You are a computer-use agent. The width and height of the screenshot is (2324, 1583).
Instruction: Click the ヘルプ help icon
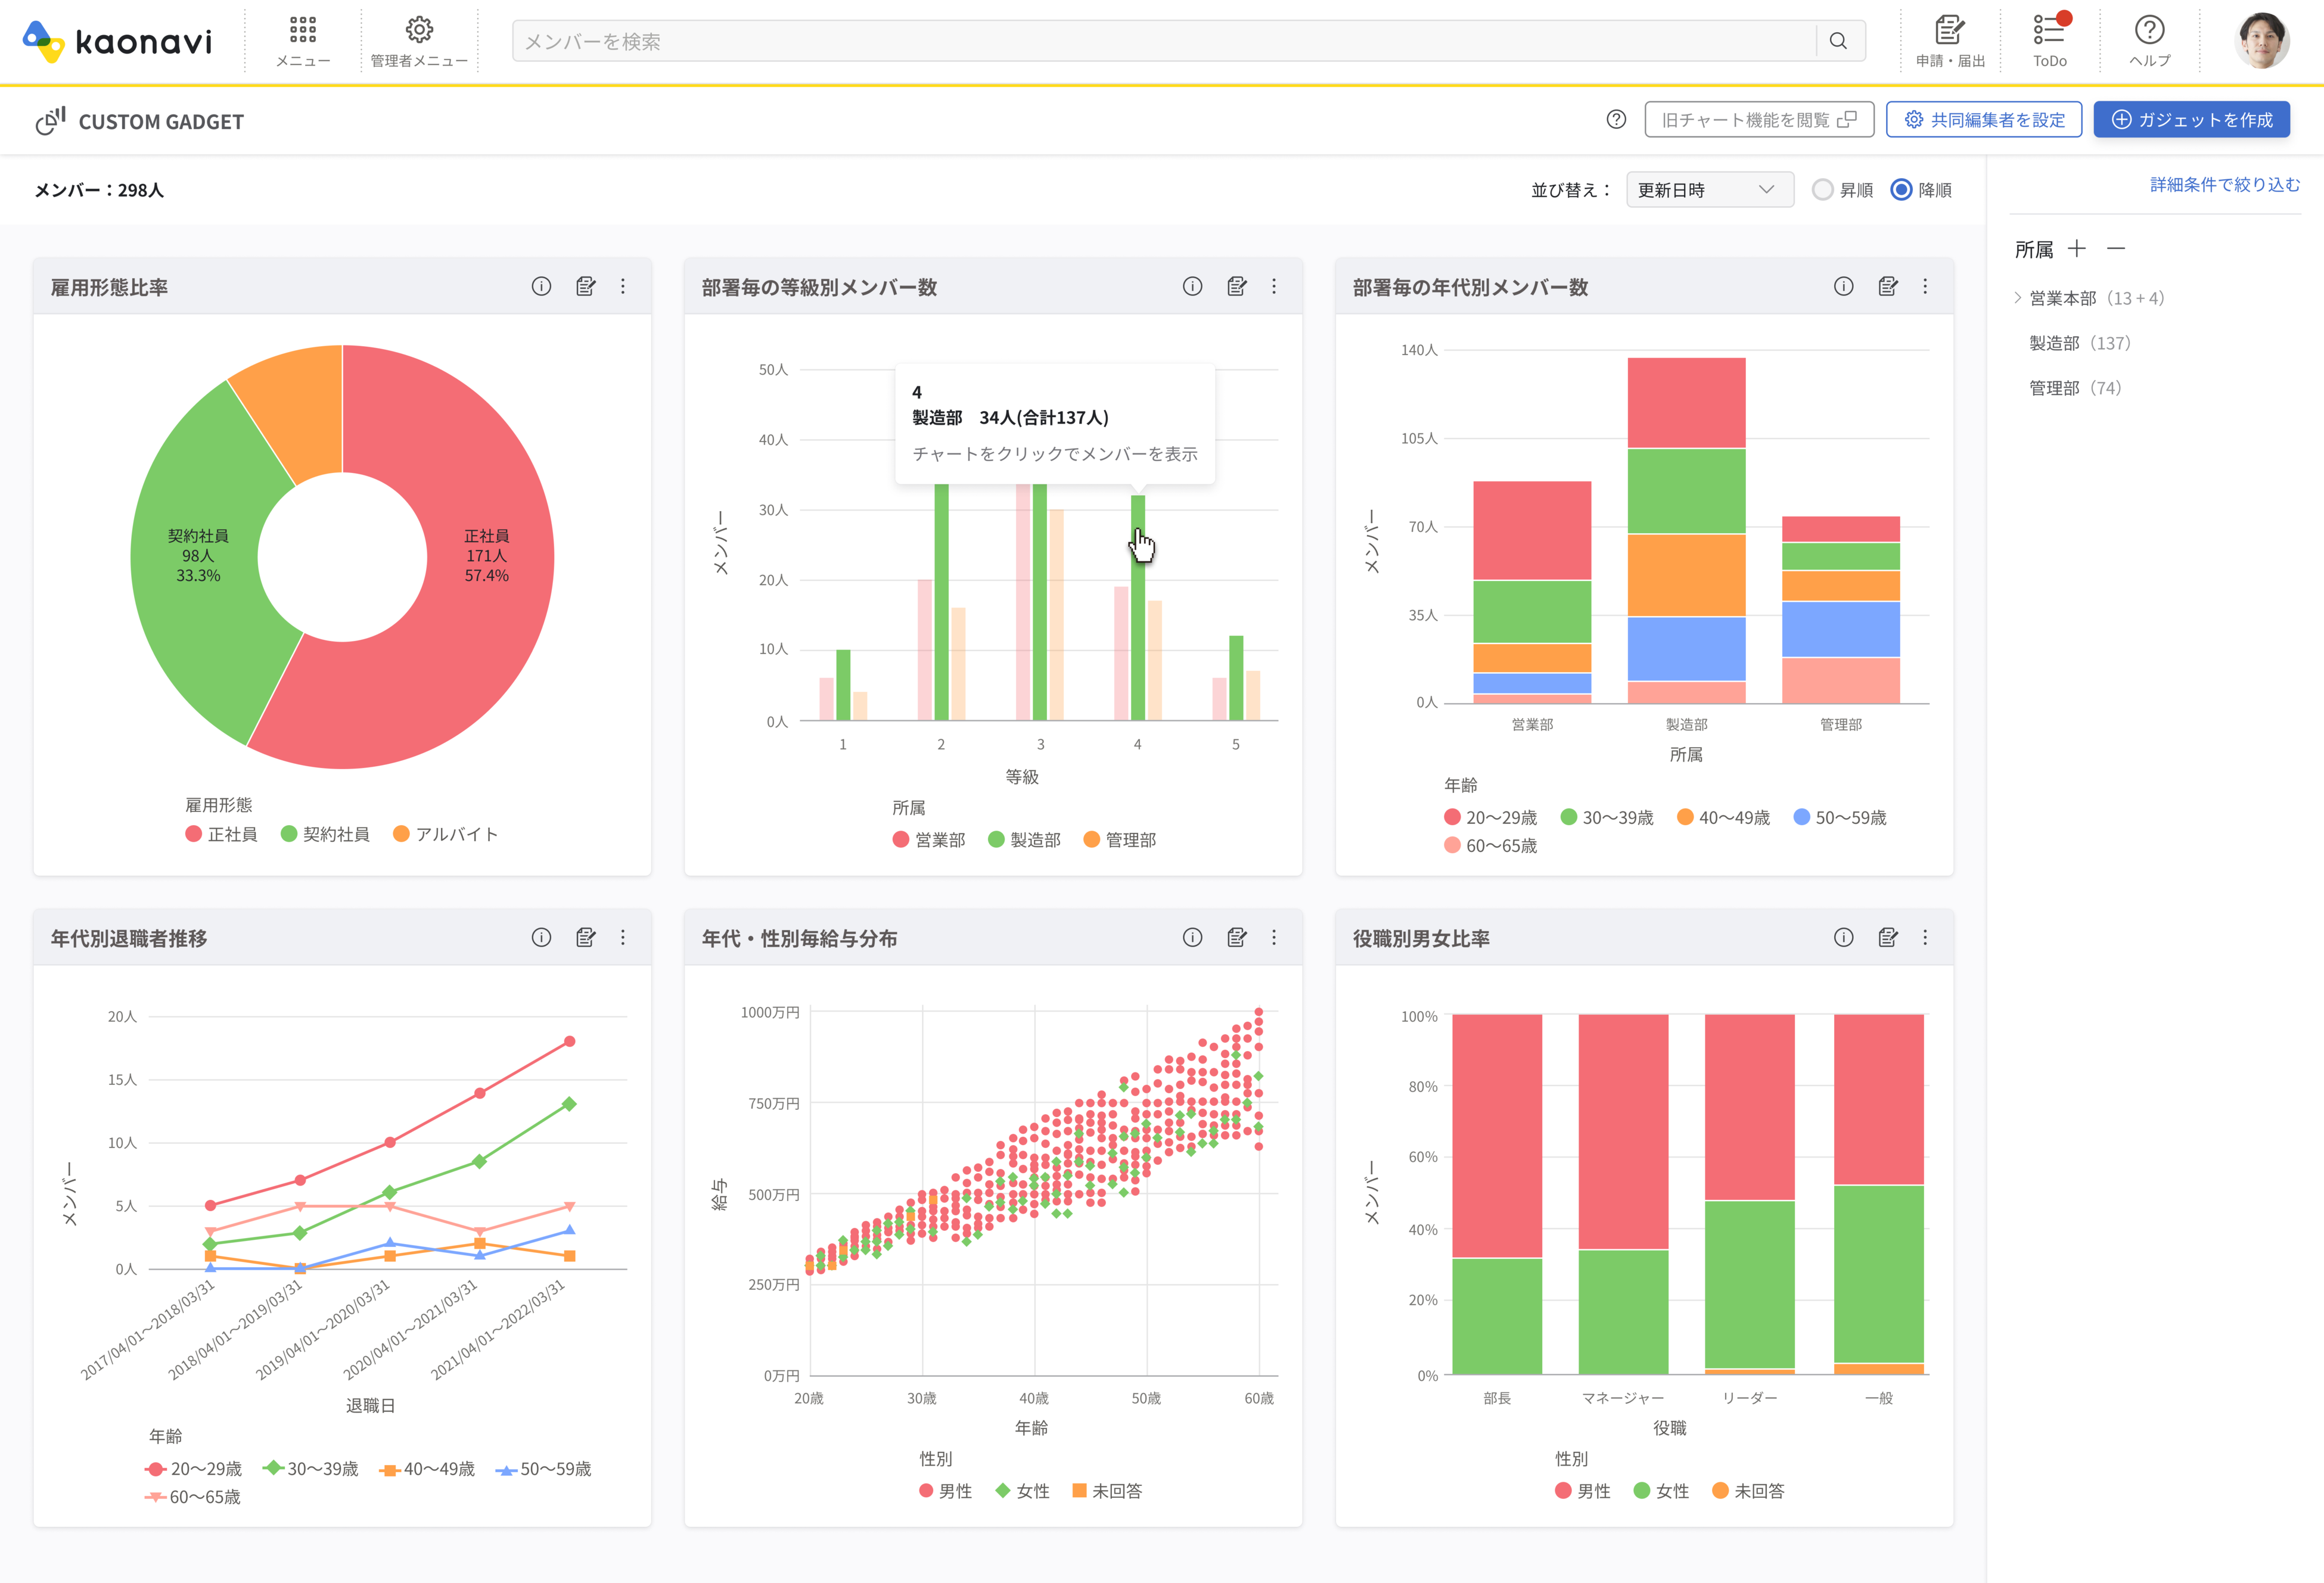pyautogui.click(x=2149, y=40)
